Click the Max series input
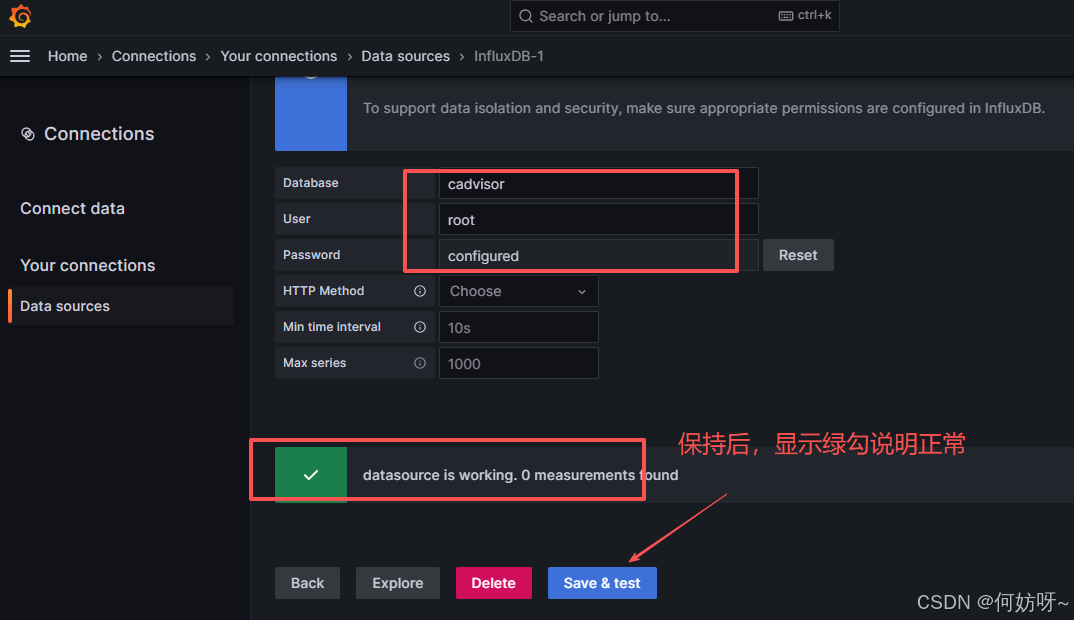1074x620 pixels. [519, 363]
